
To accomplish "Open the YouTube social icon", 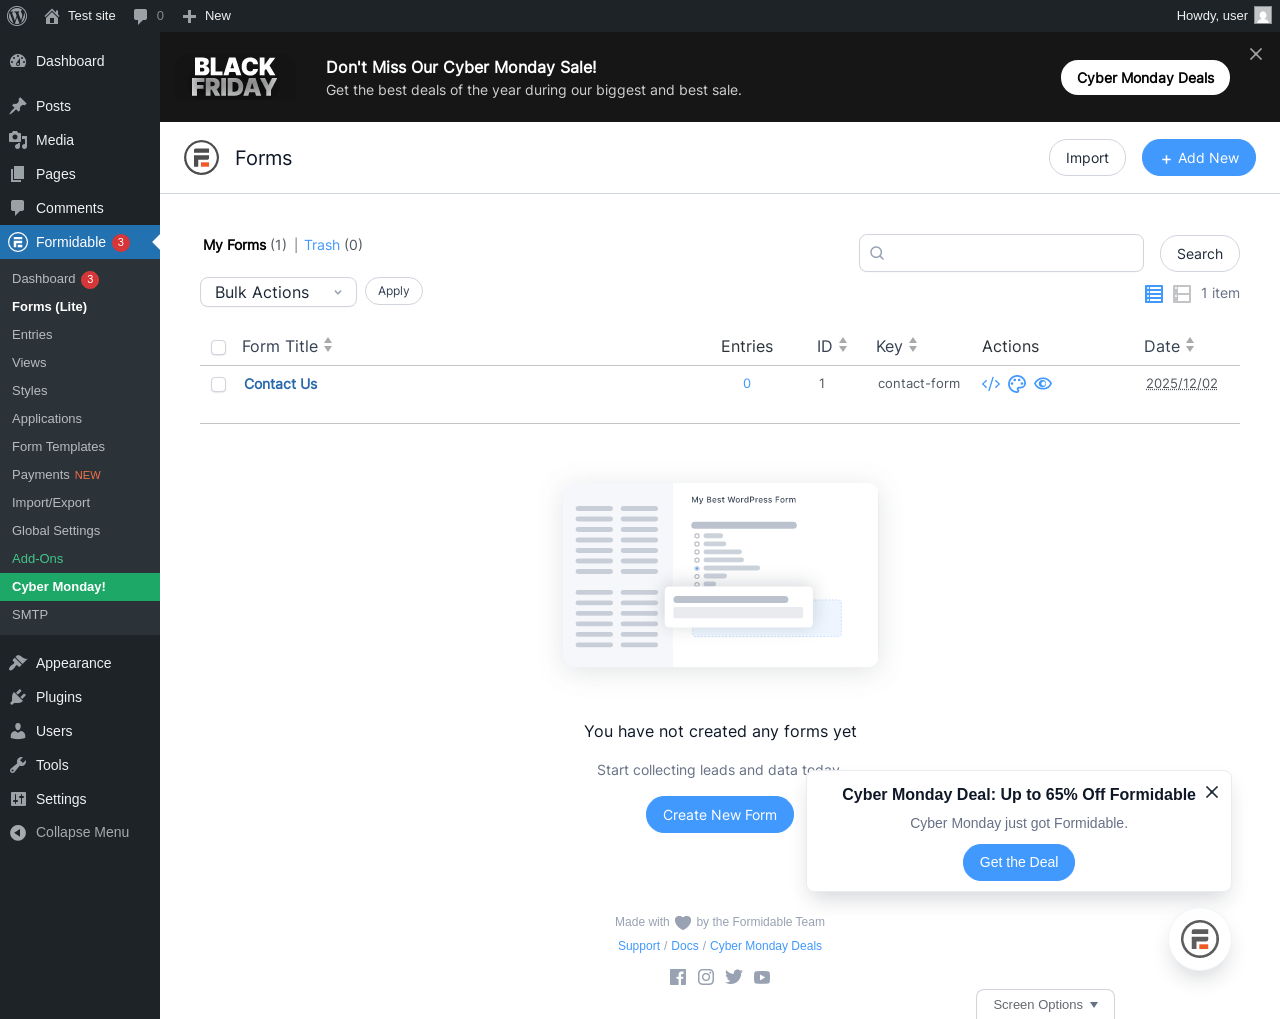I will 762,977.
